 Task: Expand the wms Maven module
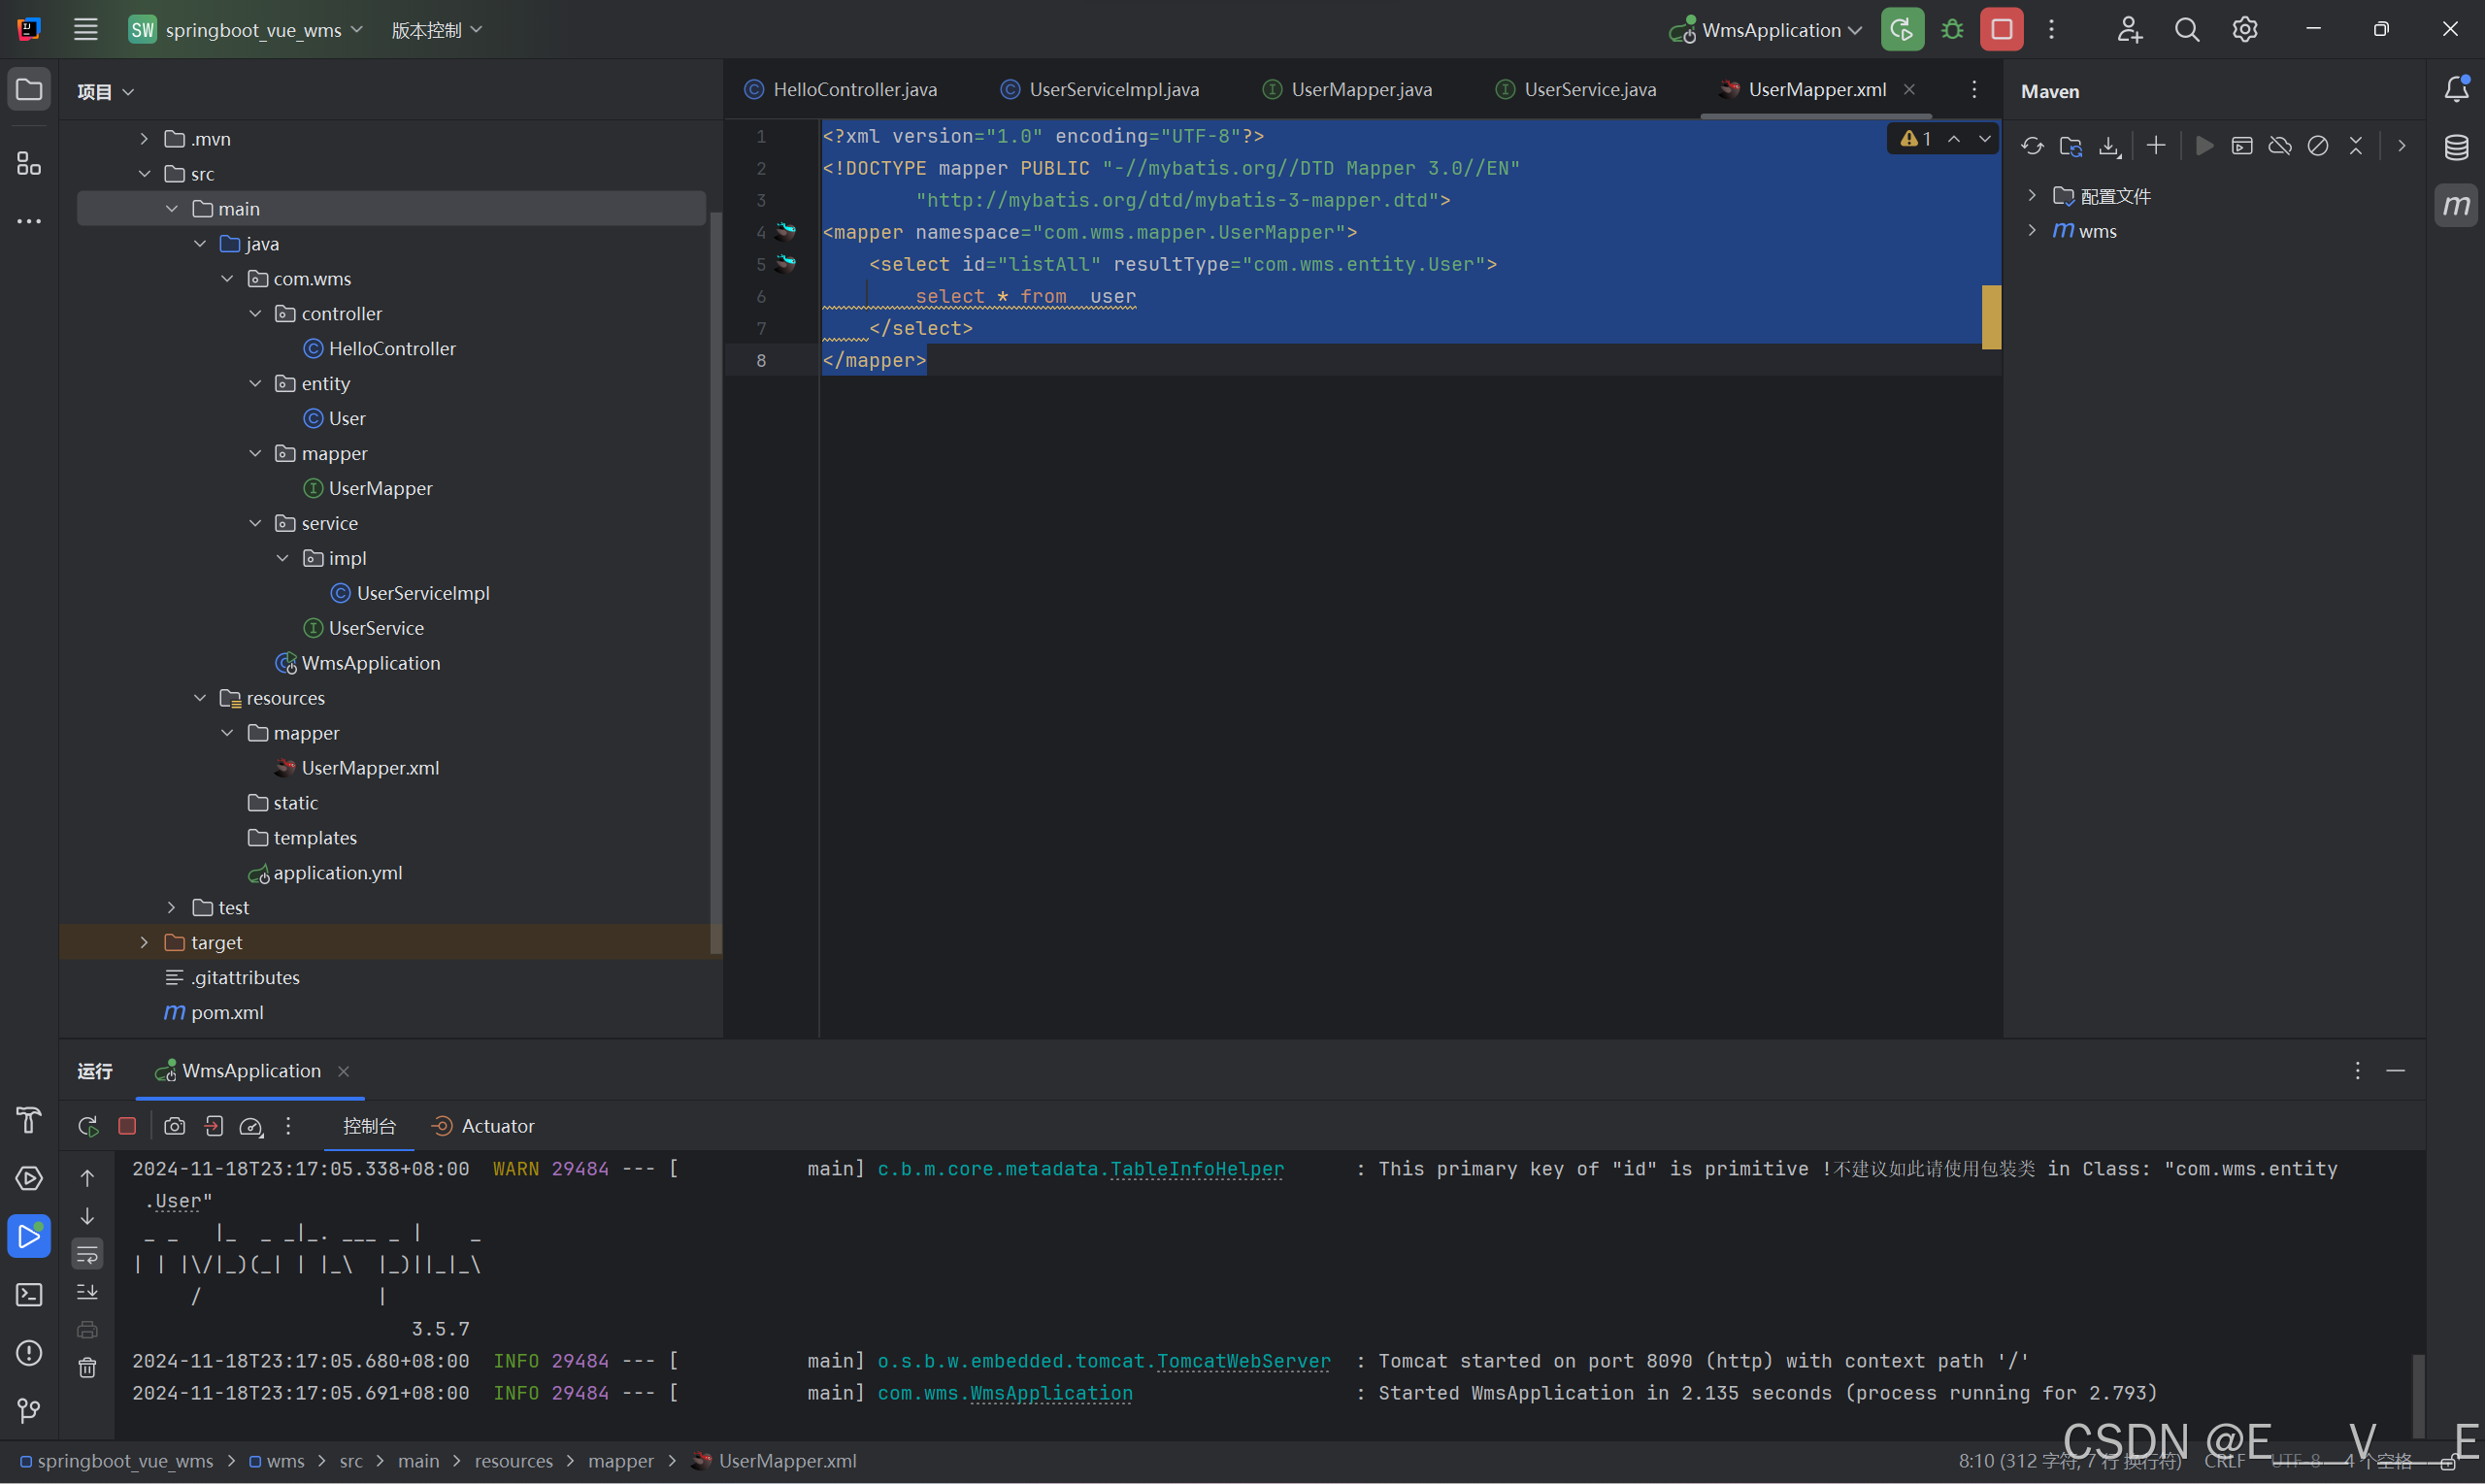(2032, 231)
